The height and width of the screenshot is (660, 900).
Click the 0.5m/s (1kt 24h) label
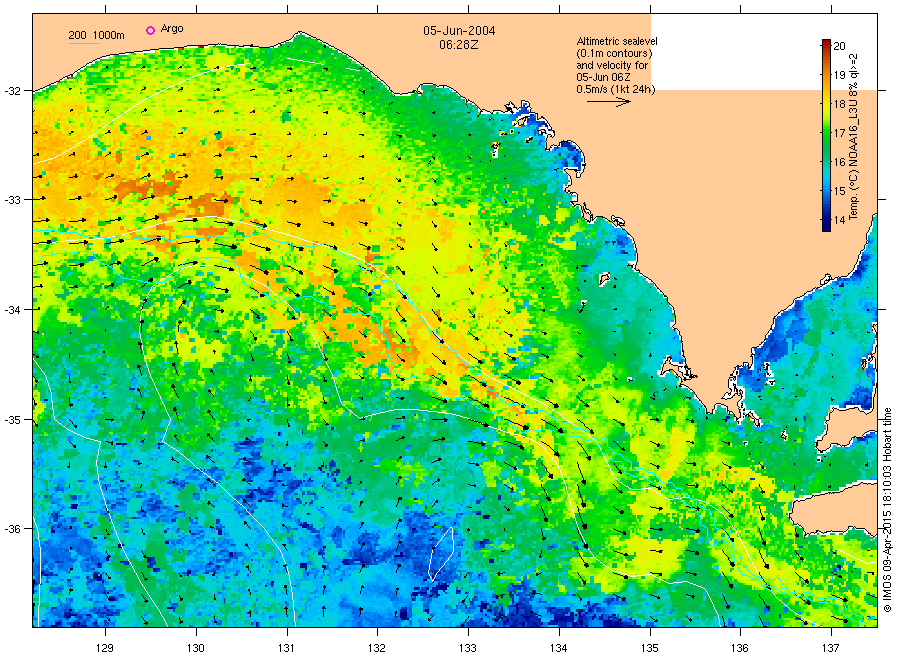click(x=615, y=89)
